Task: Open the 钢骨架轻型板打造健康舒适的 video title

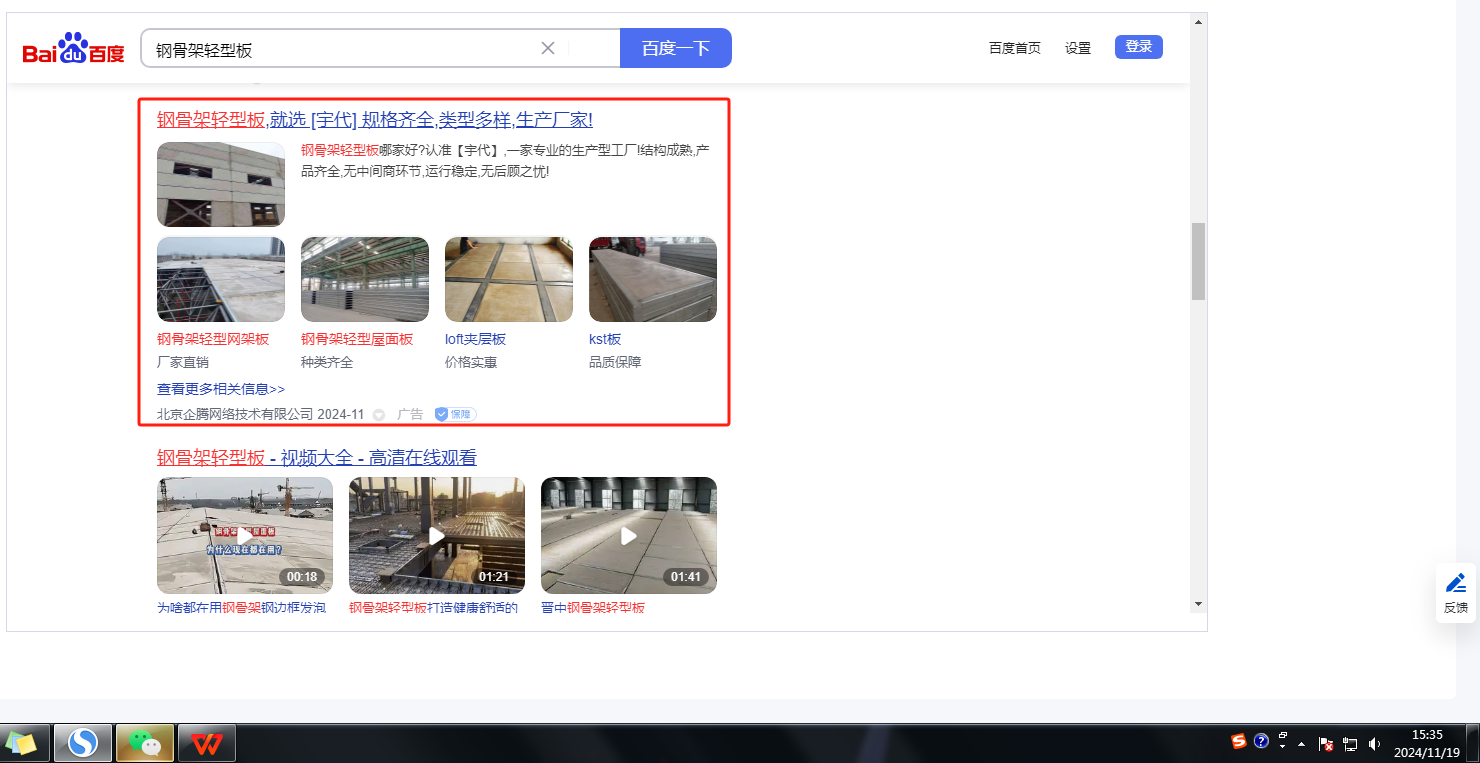Action: point(433,608)
